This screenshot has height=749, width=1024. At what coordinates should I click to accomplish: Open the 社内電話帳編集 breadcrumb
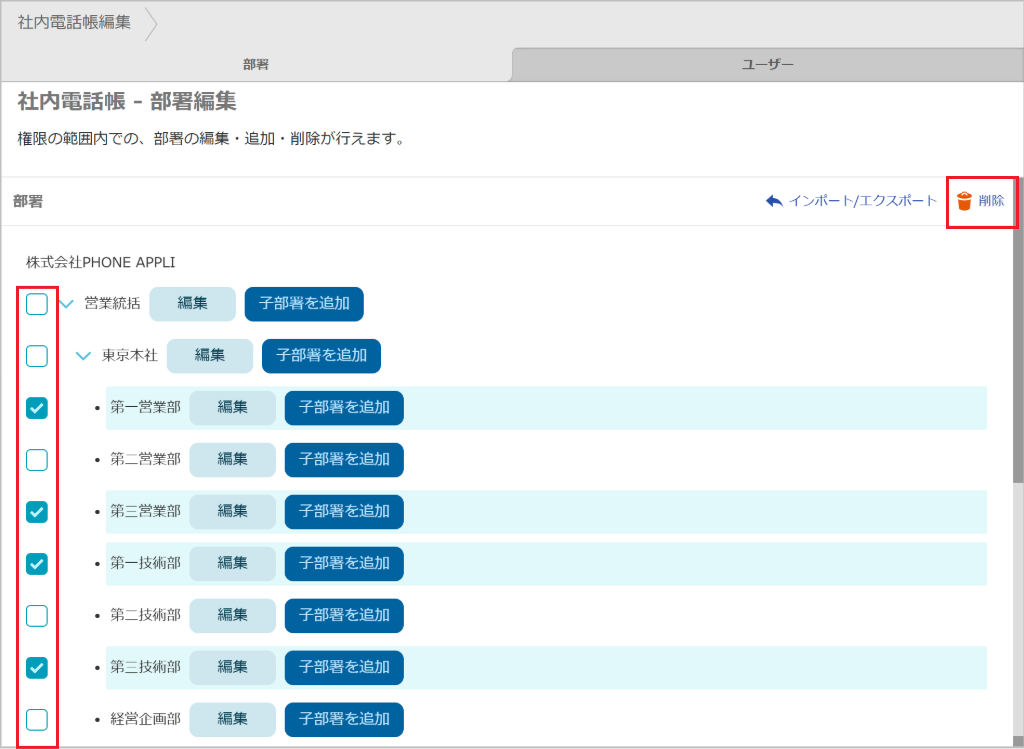point(74,22)
